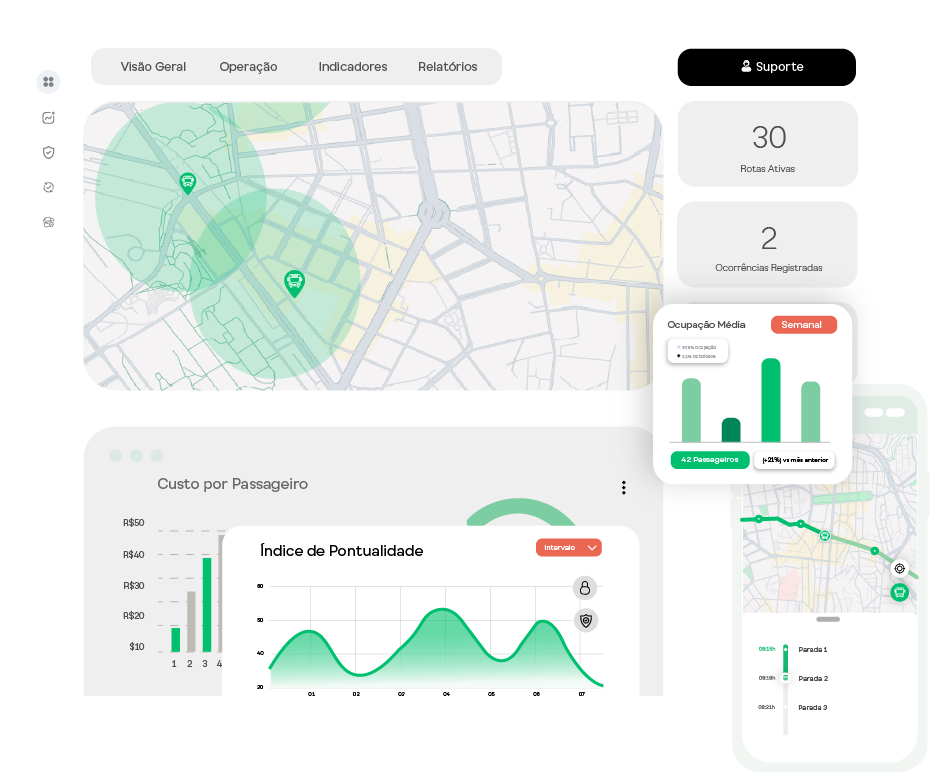Open the Ocorrências Registradas card
The width and height of the screenshot is (933, 773).
tap(768, 245)
